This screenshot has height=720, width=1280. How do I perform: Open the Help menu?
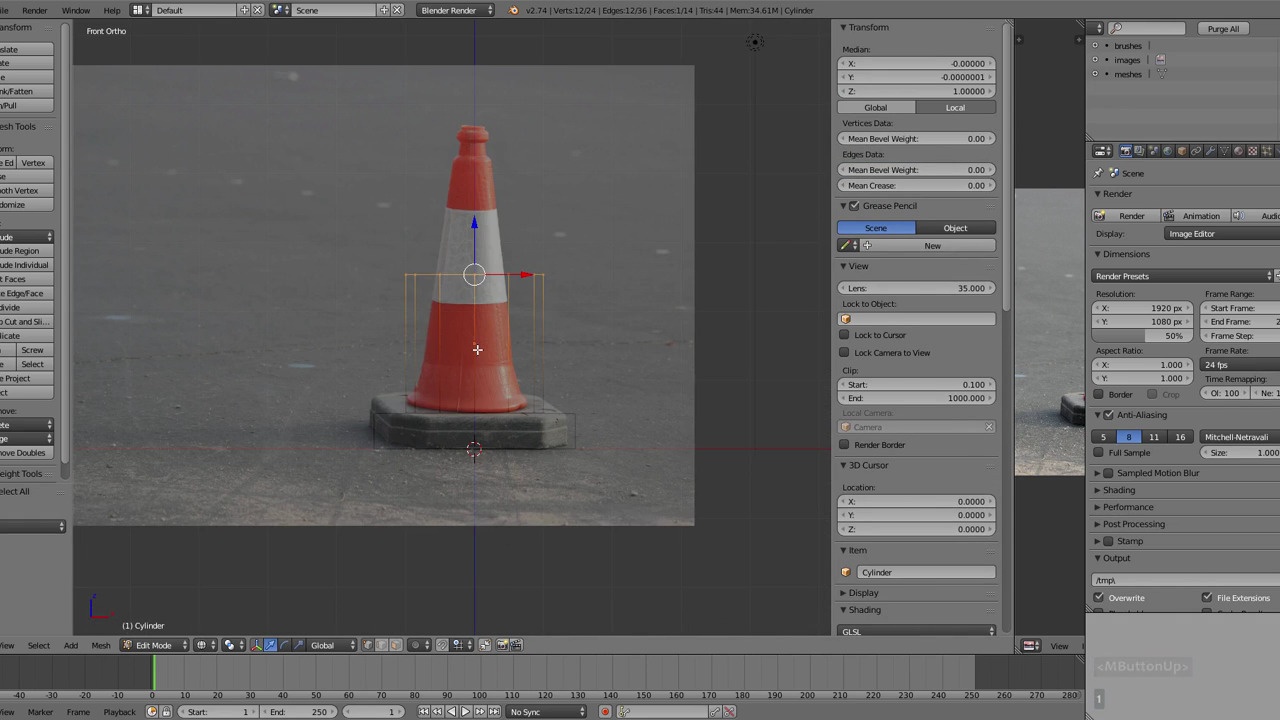pos(112,10)
